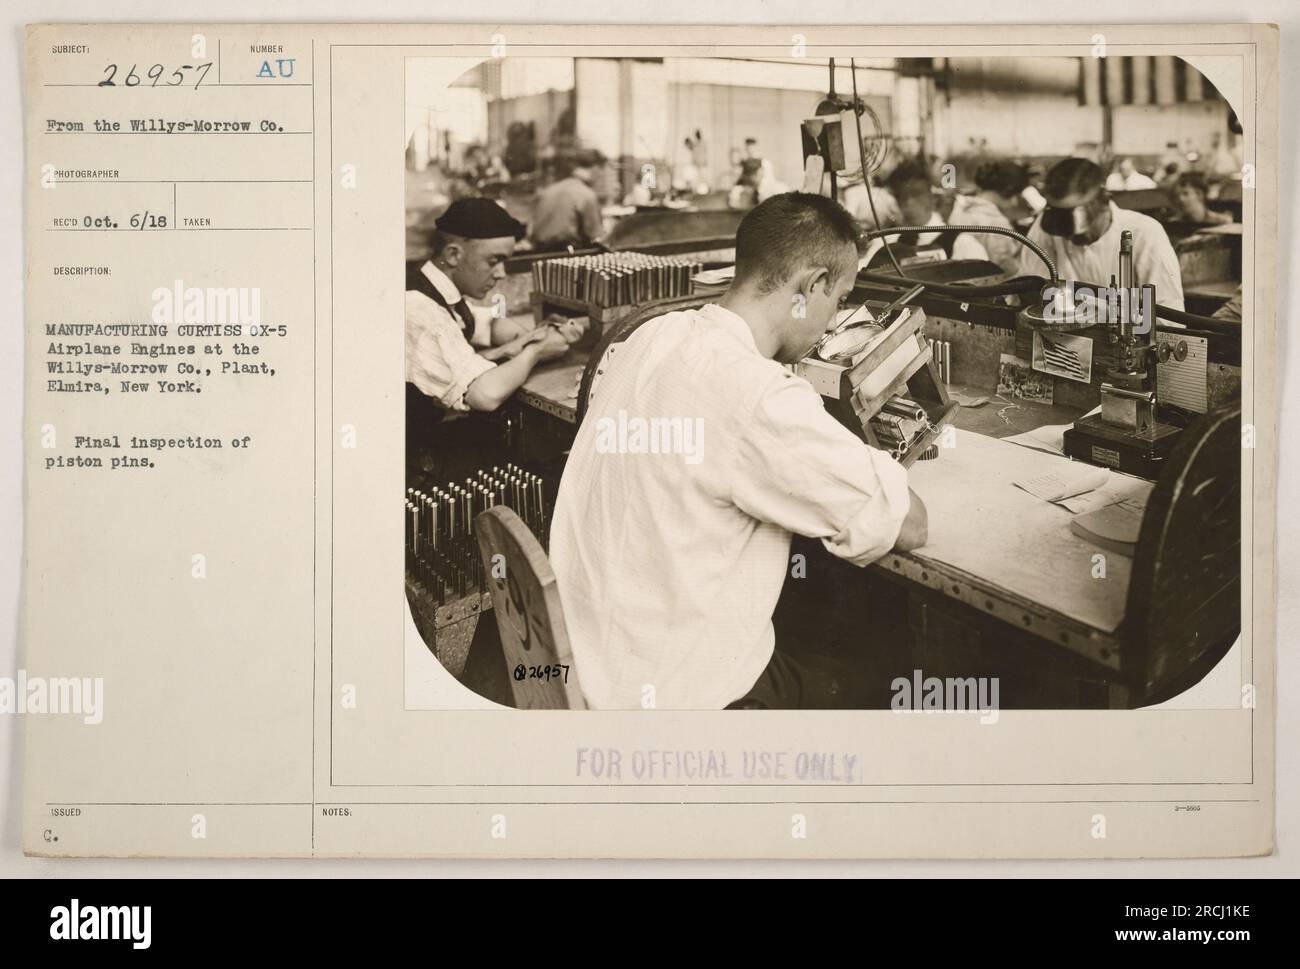Click the 'PHOTOGRAPHER' field label
Screen dimensions: 1300x969
point(88,173)
